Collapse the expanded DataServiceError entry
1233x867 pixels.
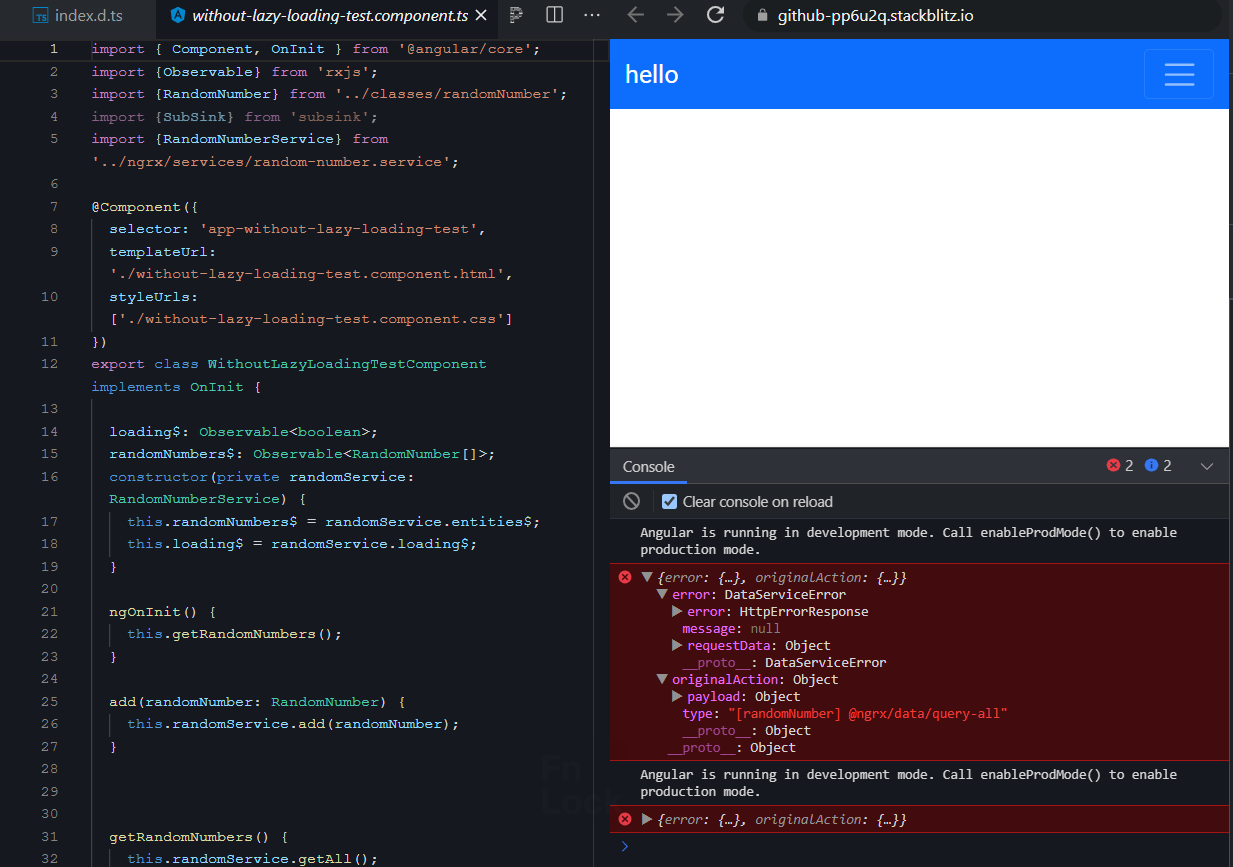coord(662,594)
